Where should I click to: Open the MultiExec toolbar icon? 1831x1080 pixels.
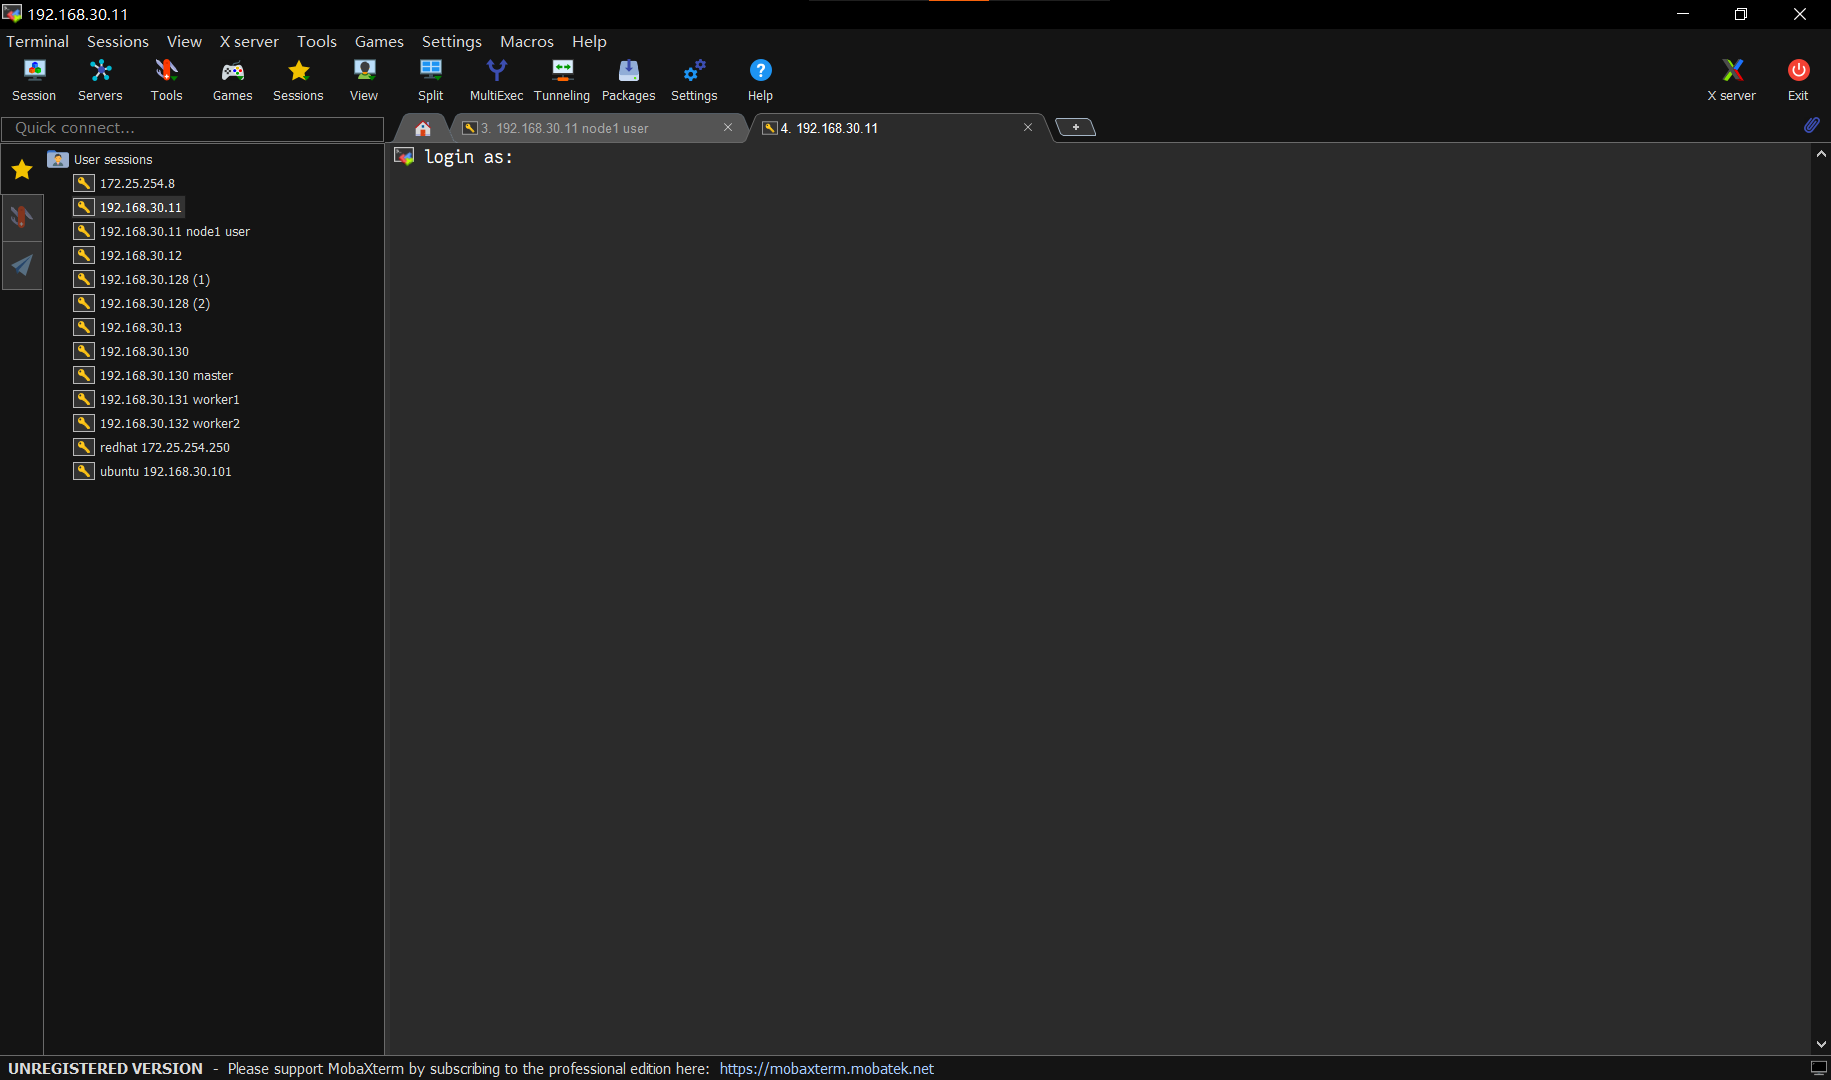496,80
